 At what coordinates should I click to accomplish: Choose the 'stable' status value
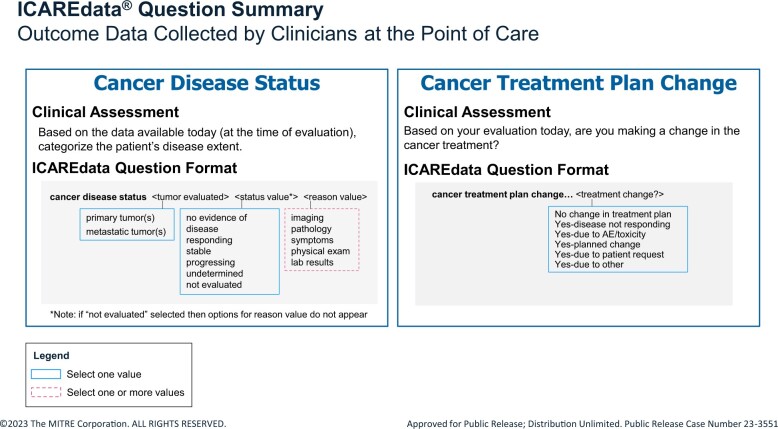tap(198, 251)
